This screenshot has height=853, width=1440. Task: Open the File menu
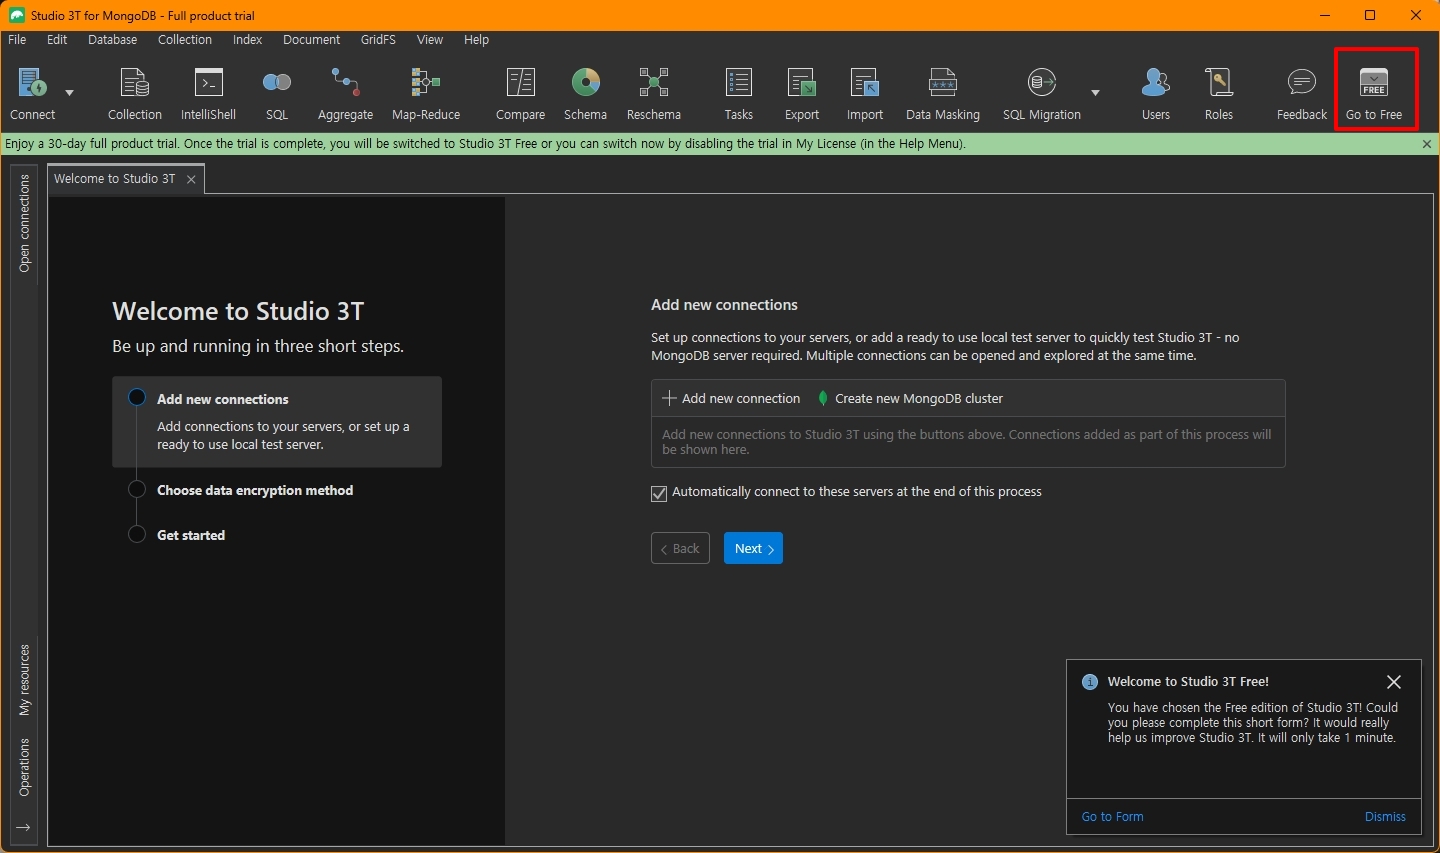coord(17,40)
